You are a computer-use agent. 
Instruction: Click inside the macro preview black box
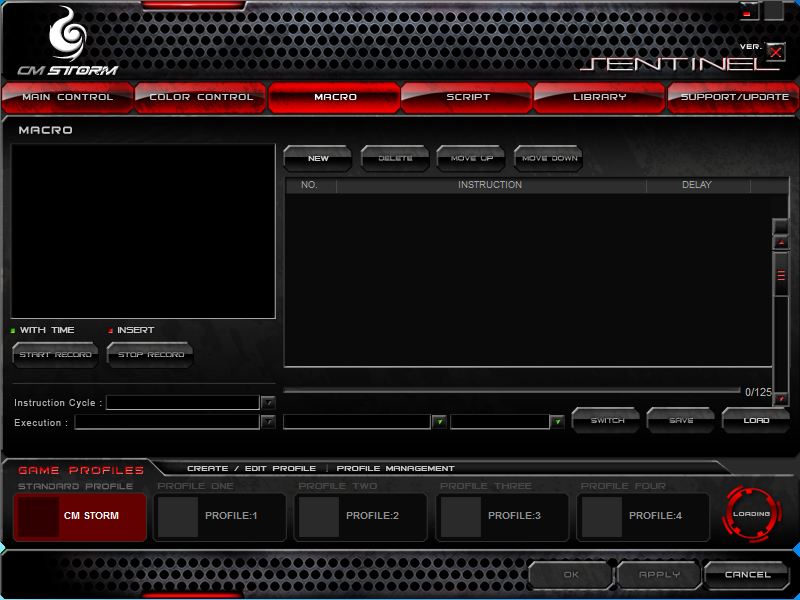tap(143, 231)
